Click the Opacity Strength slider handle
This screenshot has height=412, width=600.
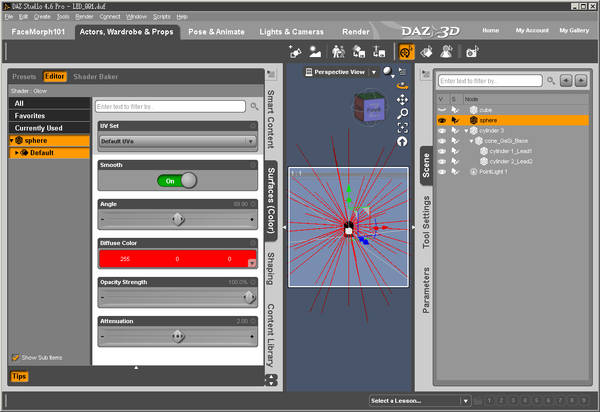pos(249,297)
